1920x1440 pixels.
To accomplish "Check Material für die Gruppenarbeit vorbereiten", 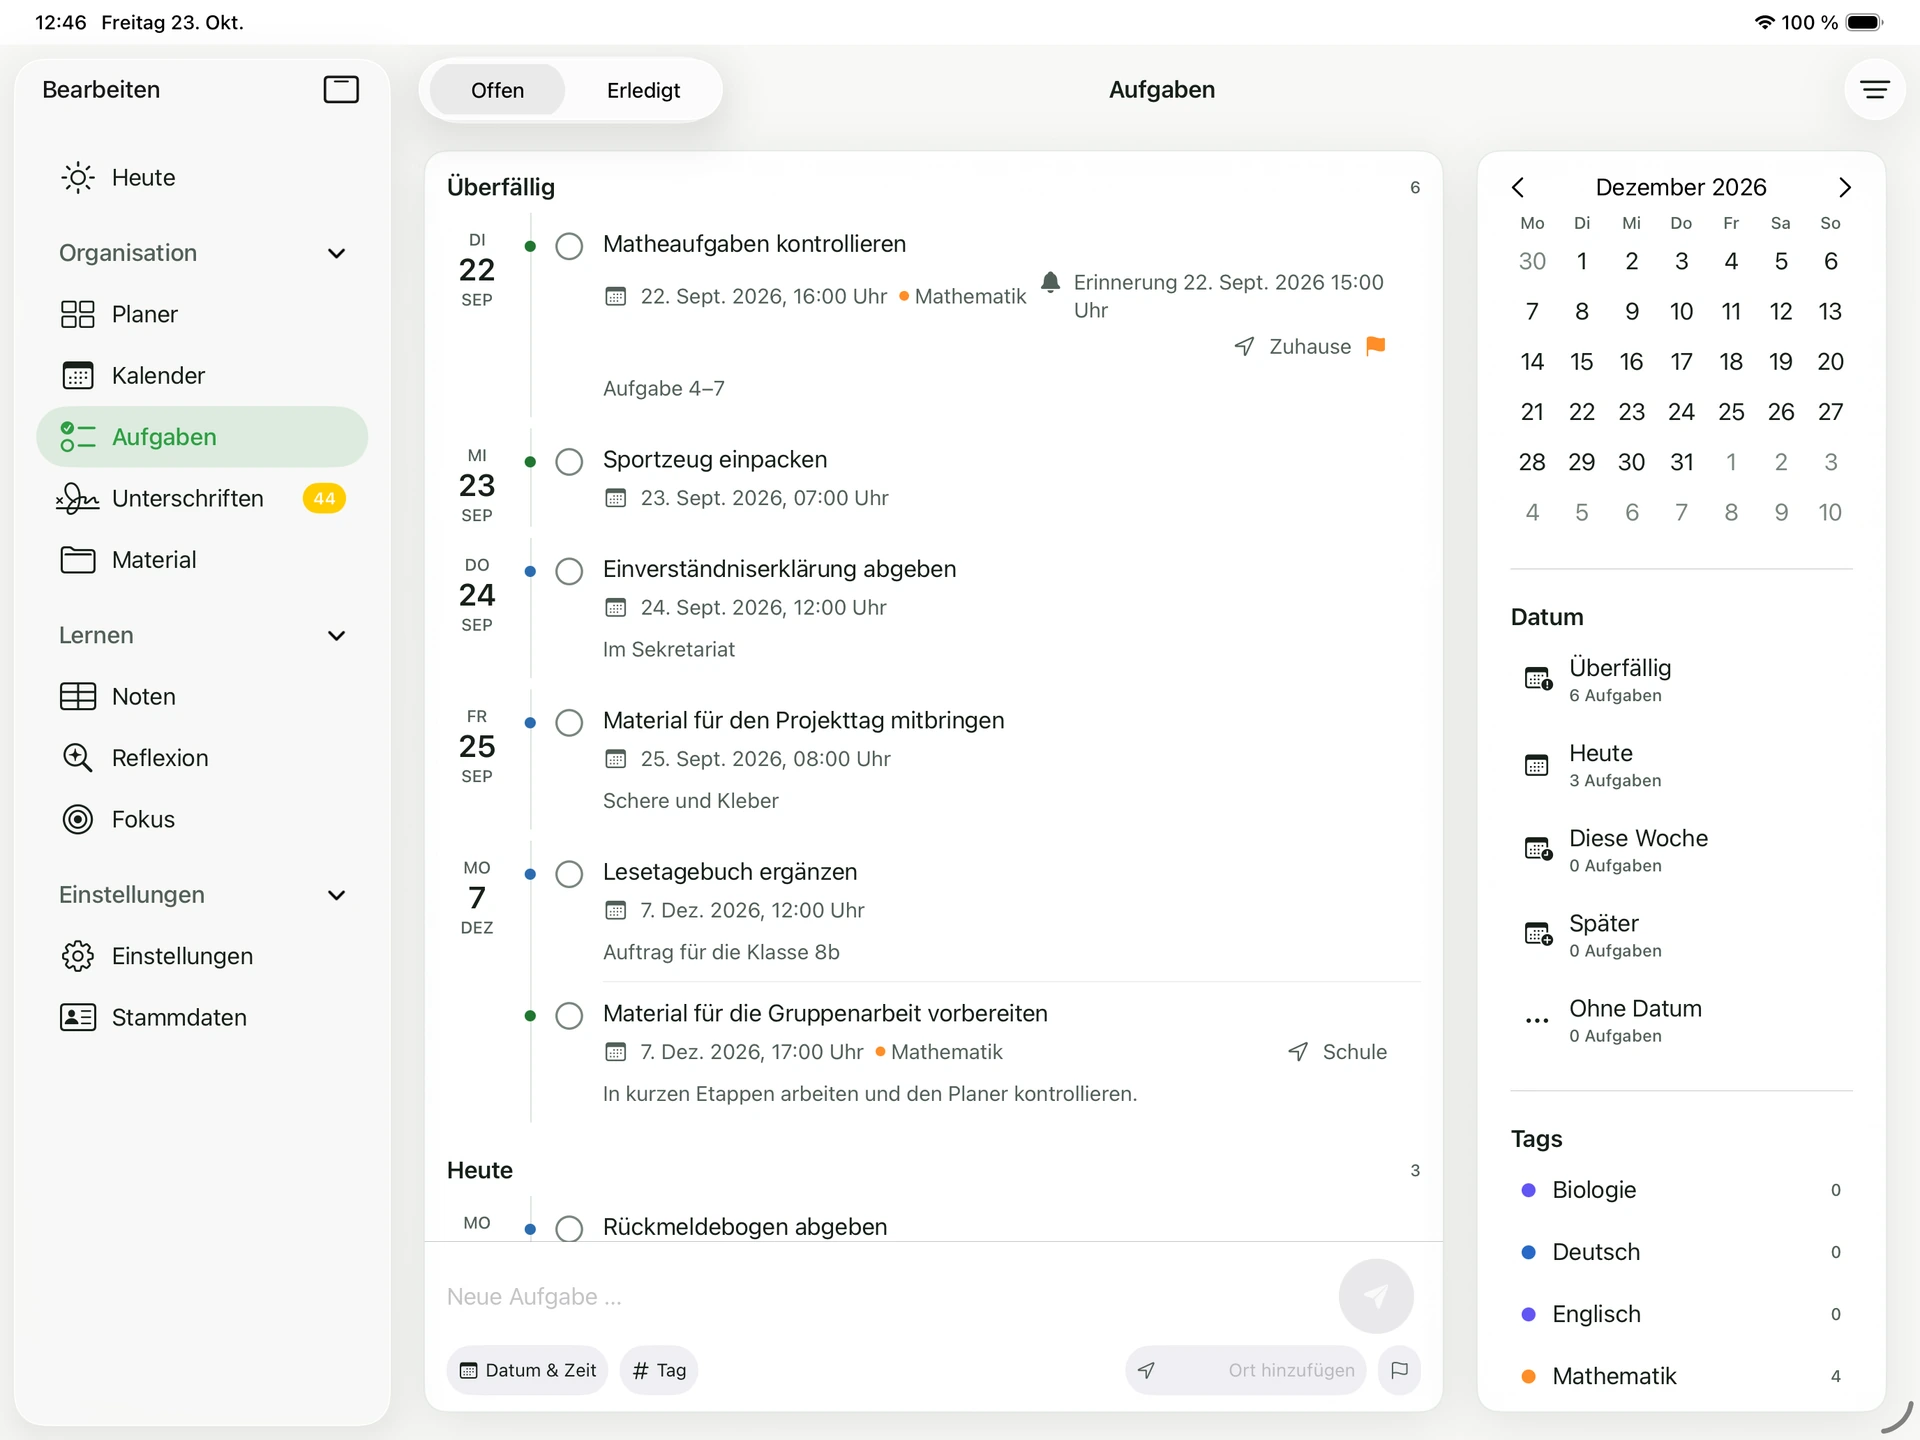I will point(569,1016).
